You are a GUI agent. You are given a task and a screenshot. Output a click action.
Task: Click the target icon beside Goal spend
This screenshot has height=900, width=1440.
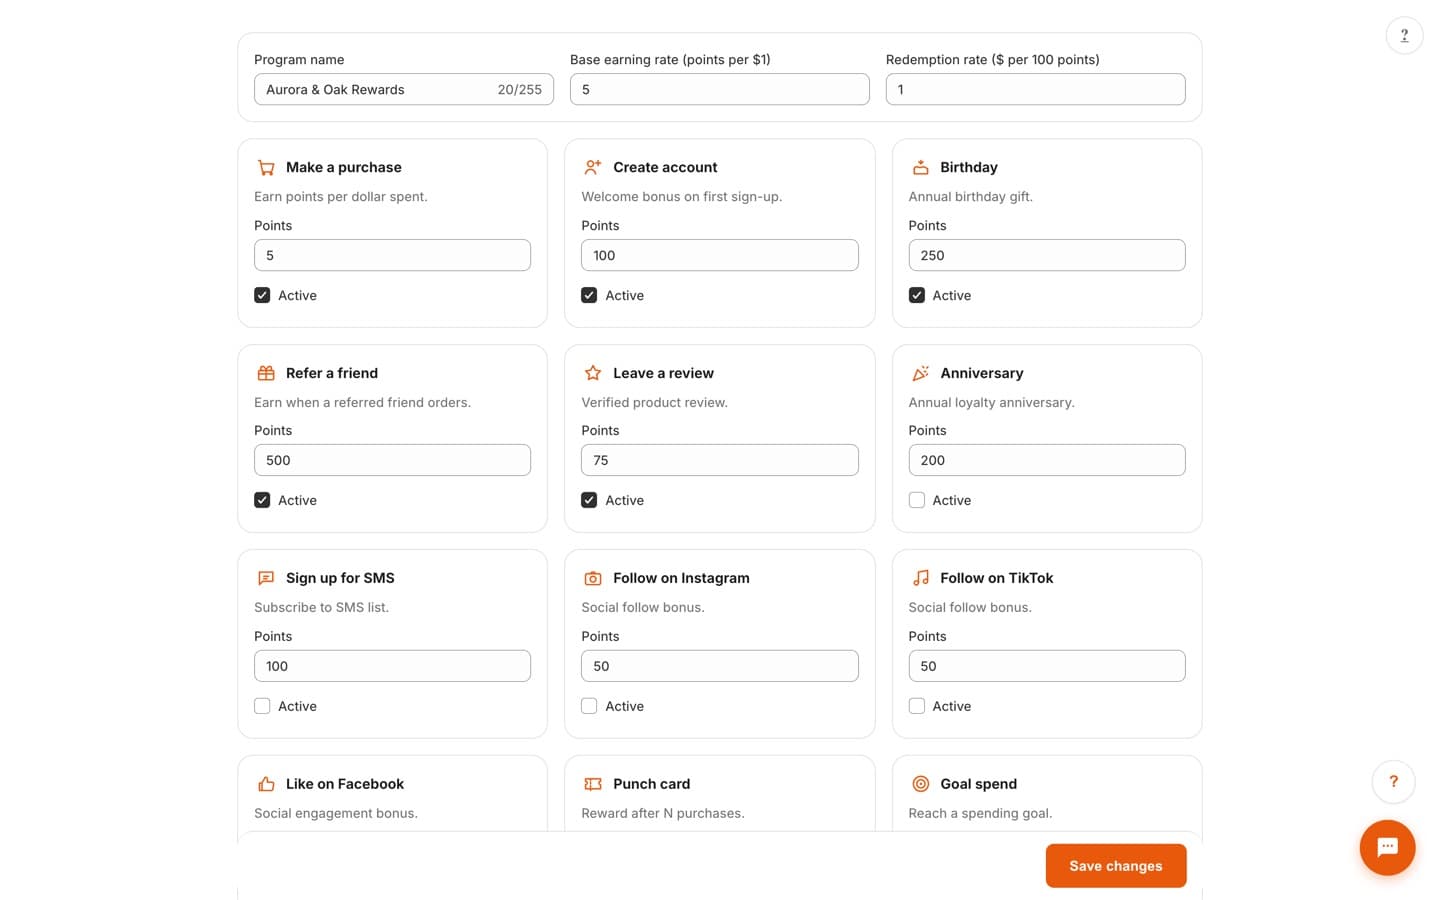pyautogui.click(x=920, y=784)
